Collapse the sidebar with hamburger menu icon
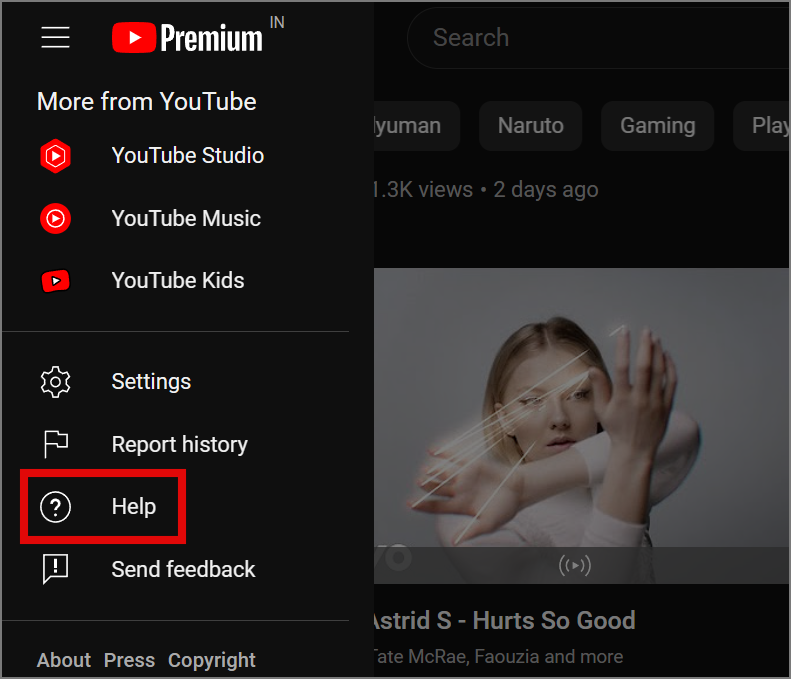This screenshot has width=791, height=679. [55, 38]
